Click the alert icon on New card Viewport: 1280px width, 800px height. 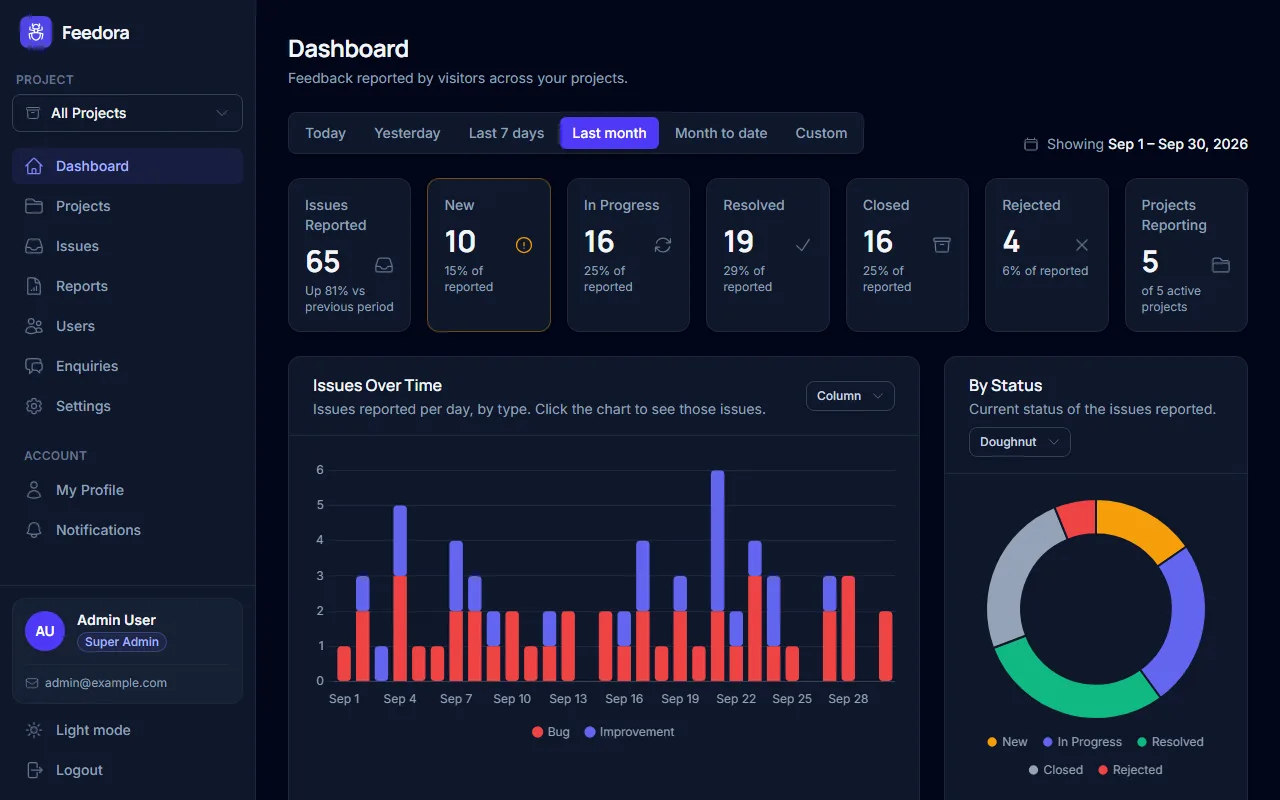point(524,245)
